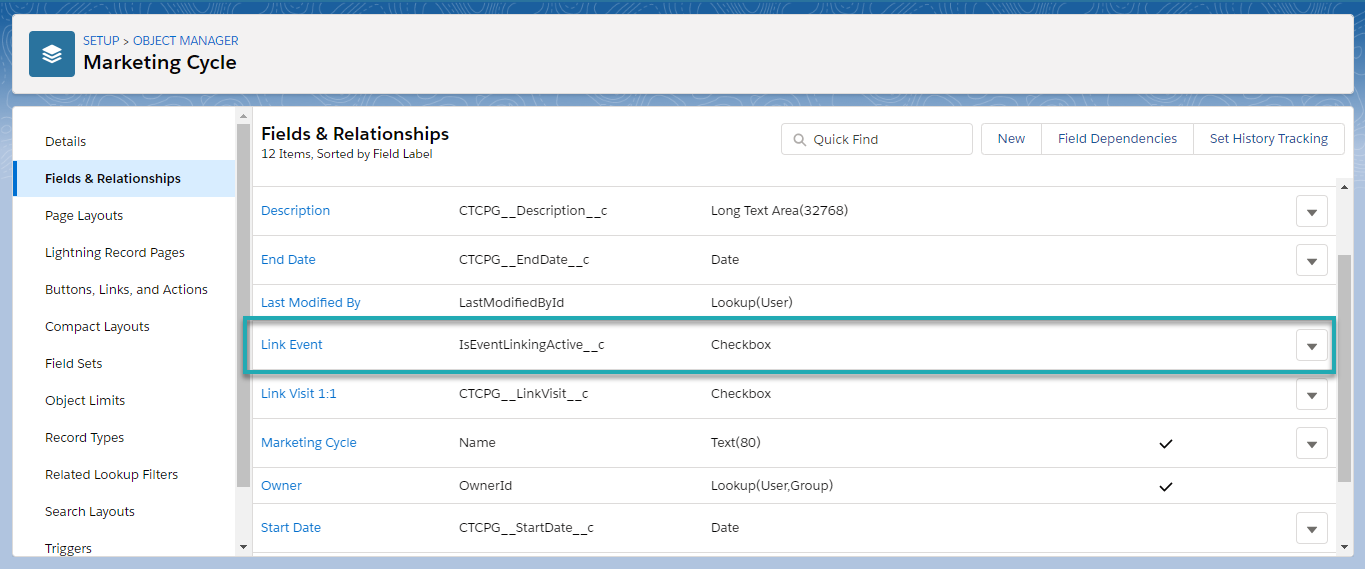Open the End Date row action dropdown
The height and width of the screenshot is (569, 1365).
coord(1311,261)
